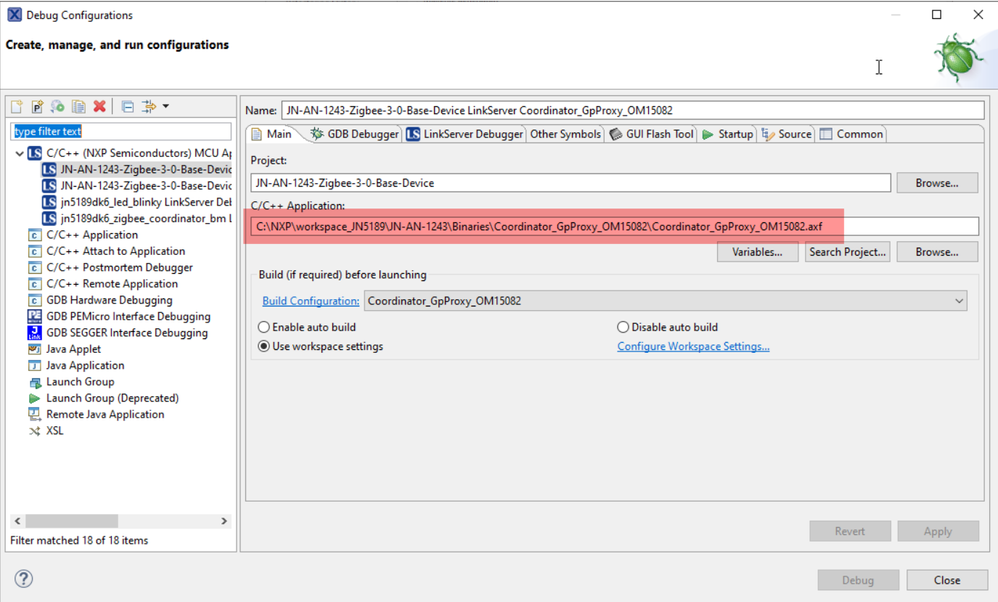Switch to the GDB Debugger tab
Viewport: 998px width, 602px height.
point(354,134)
